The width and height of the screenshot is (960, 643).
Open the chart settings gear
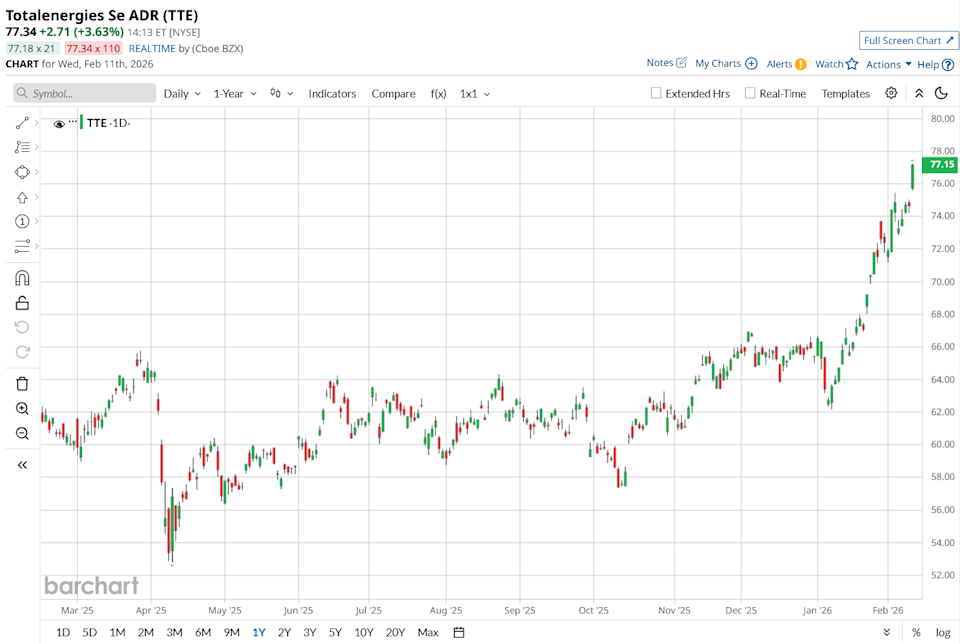click(x=893, y=93)
